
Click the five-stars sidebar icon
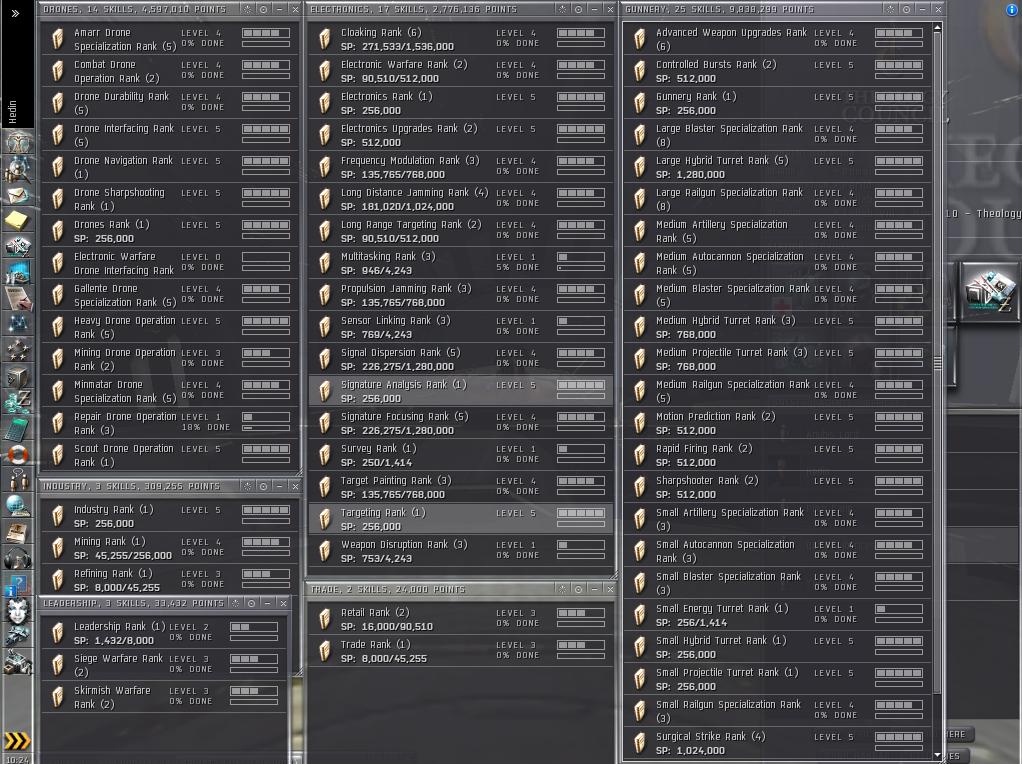point(18,349)
